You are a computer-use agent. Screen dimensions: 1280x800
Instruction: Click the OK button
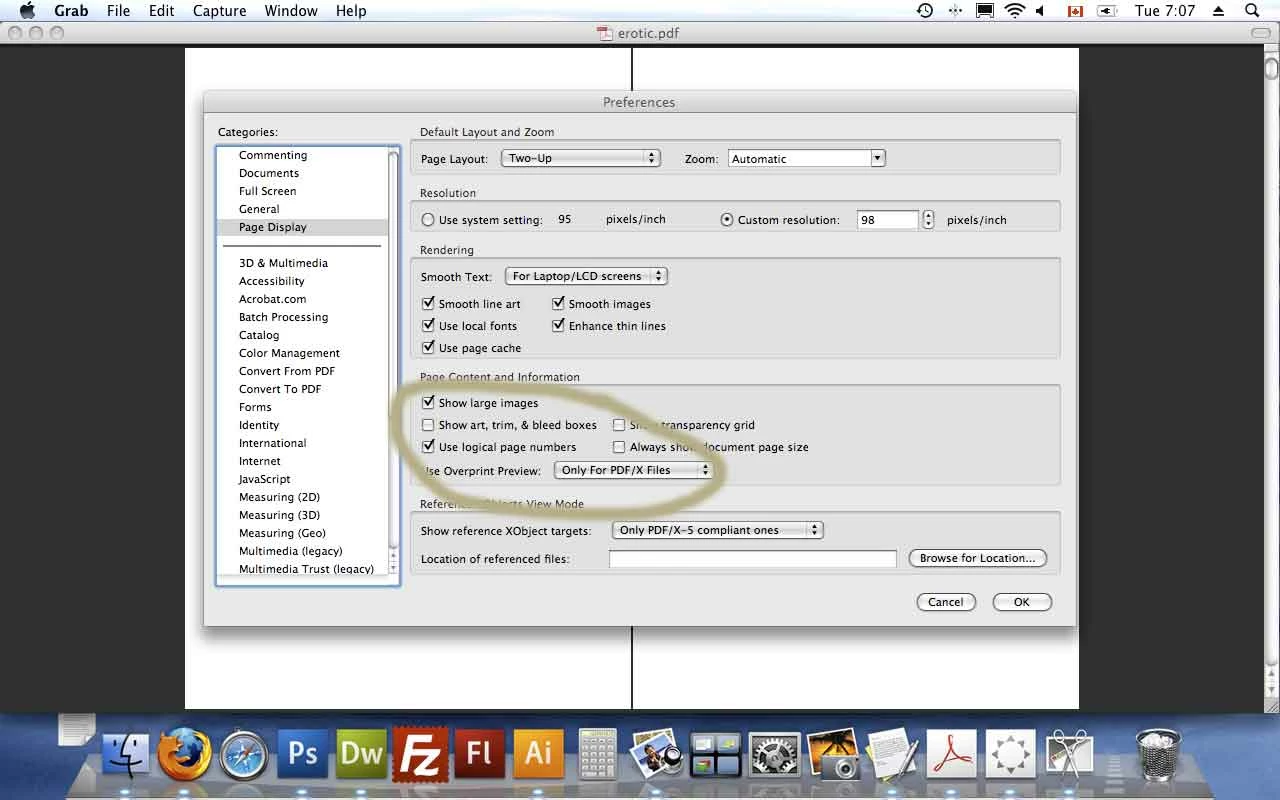point(1022,602)
